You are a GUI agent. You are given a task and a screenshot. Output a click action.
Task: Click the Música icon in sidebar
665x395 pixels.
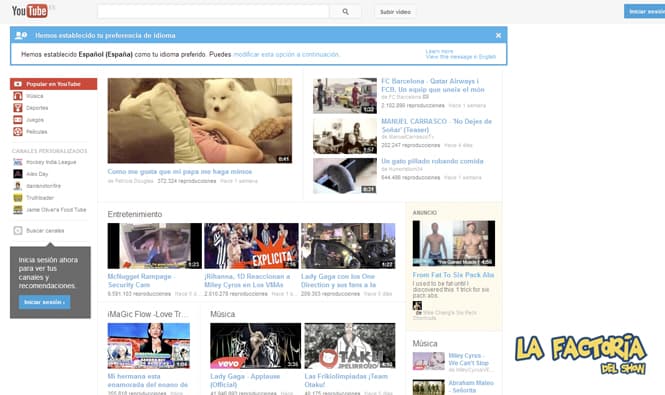coord(18,96)
